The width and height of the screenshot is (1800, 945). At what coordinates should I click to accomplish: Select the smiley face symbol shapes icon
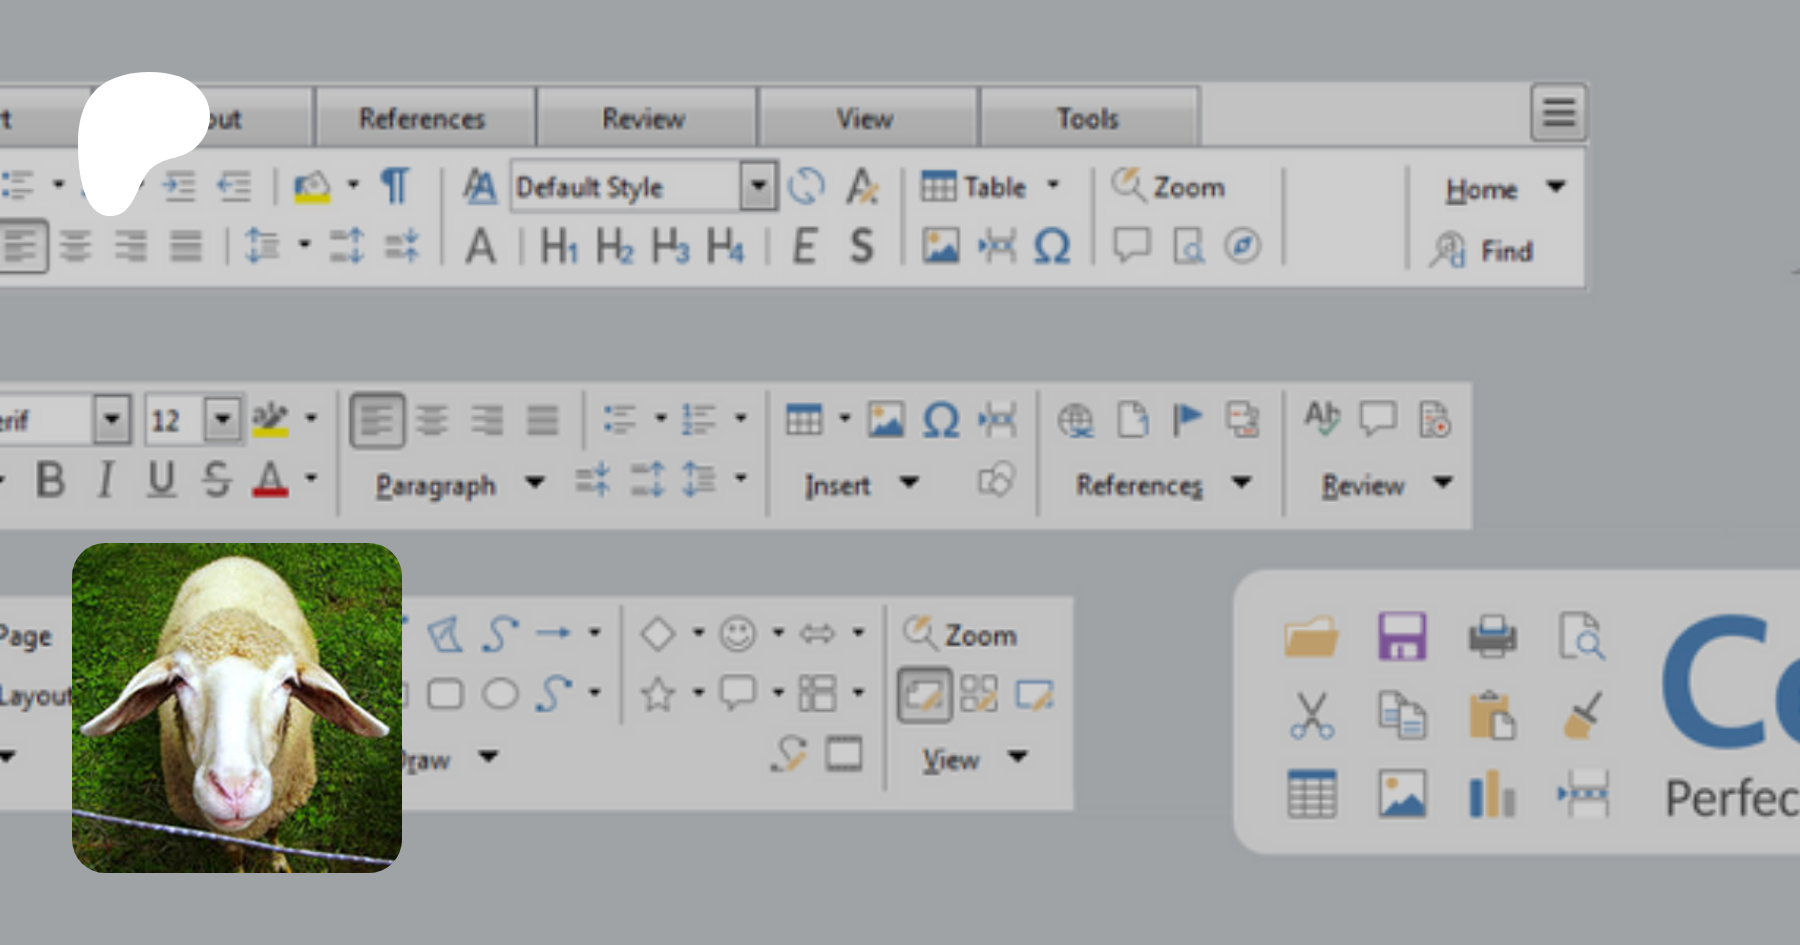tap(738, 634)
